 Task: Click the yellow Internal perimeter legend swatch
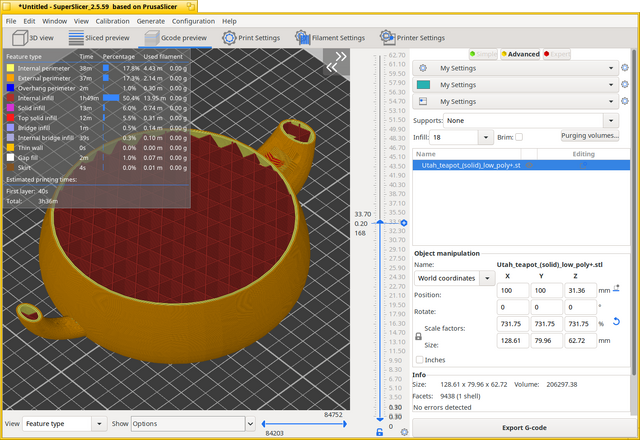point(10,68)
